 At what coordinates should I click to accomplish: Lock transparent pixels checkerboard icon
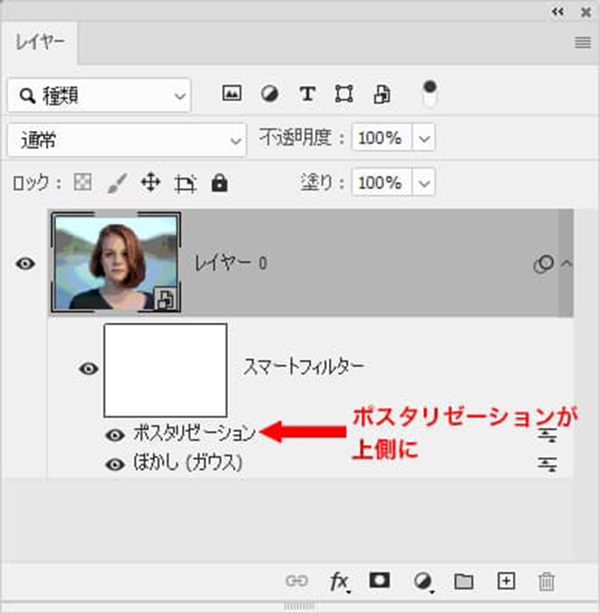[x=83, y=182]
